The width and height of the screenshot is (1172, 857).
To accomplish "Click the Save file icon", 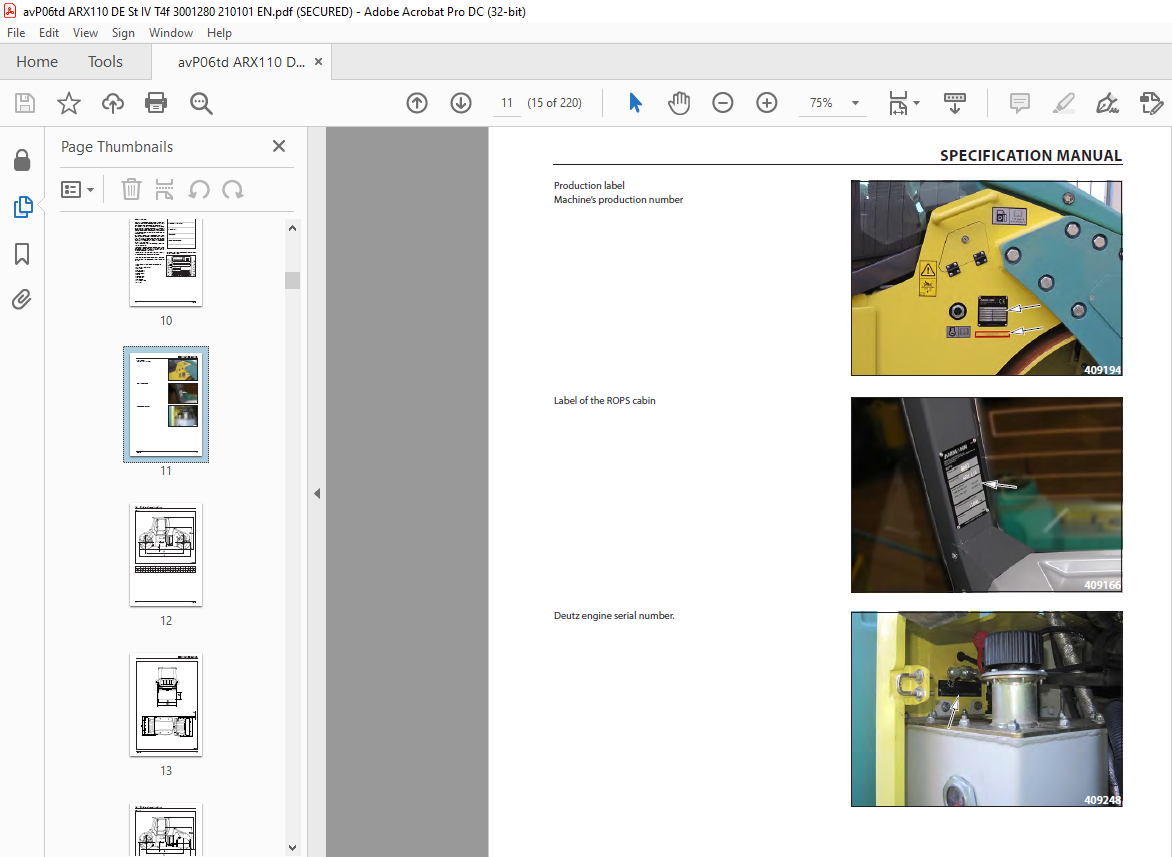I will 25,103.
